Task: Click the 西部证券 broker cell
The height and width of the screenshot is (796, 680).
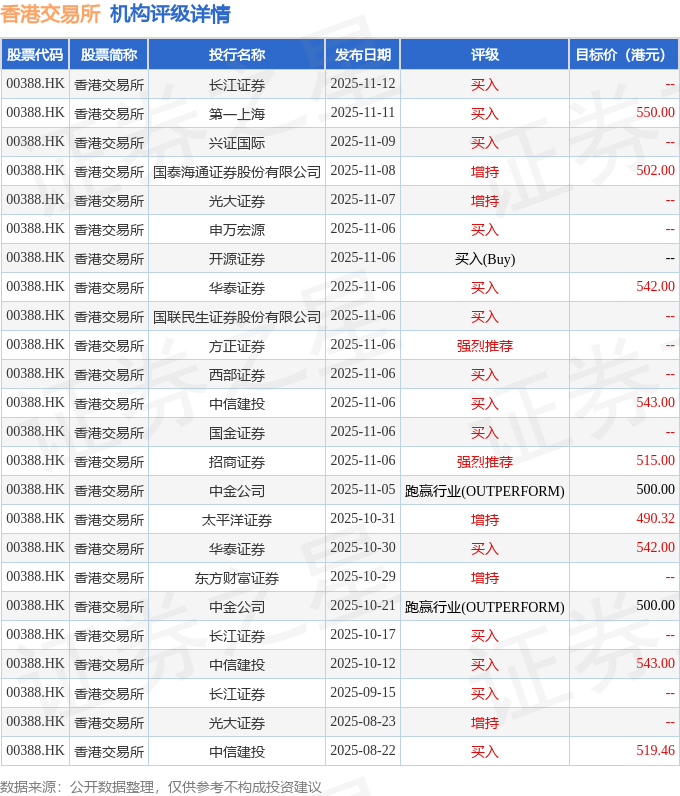Action: pyautogui.click(x=237, y=375)
